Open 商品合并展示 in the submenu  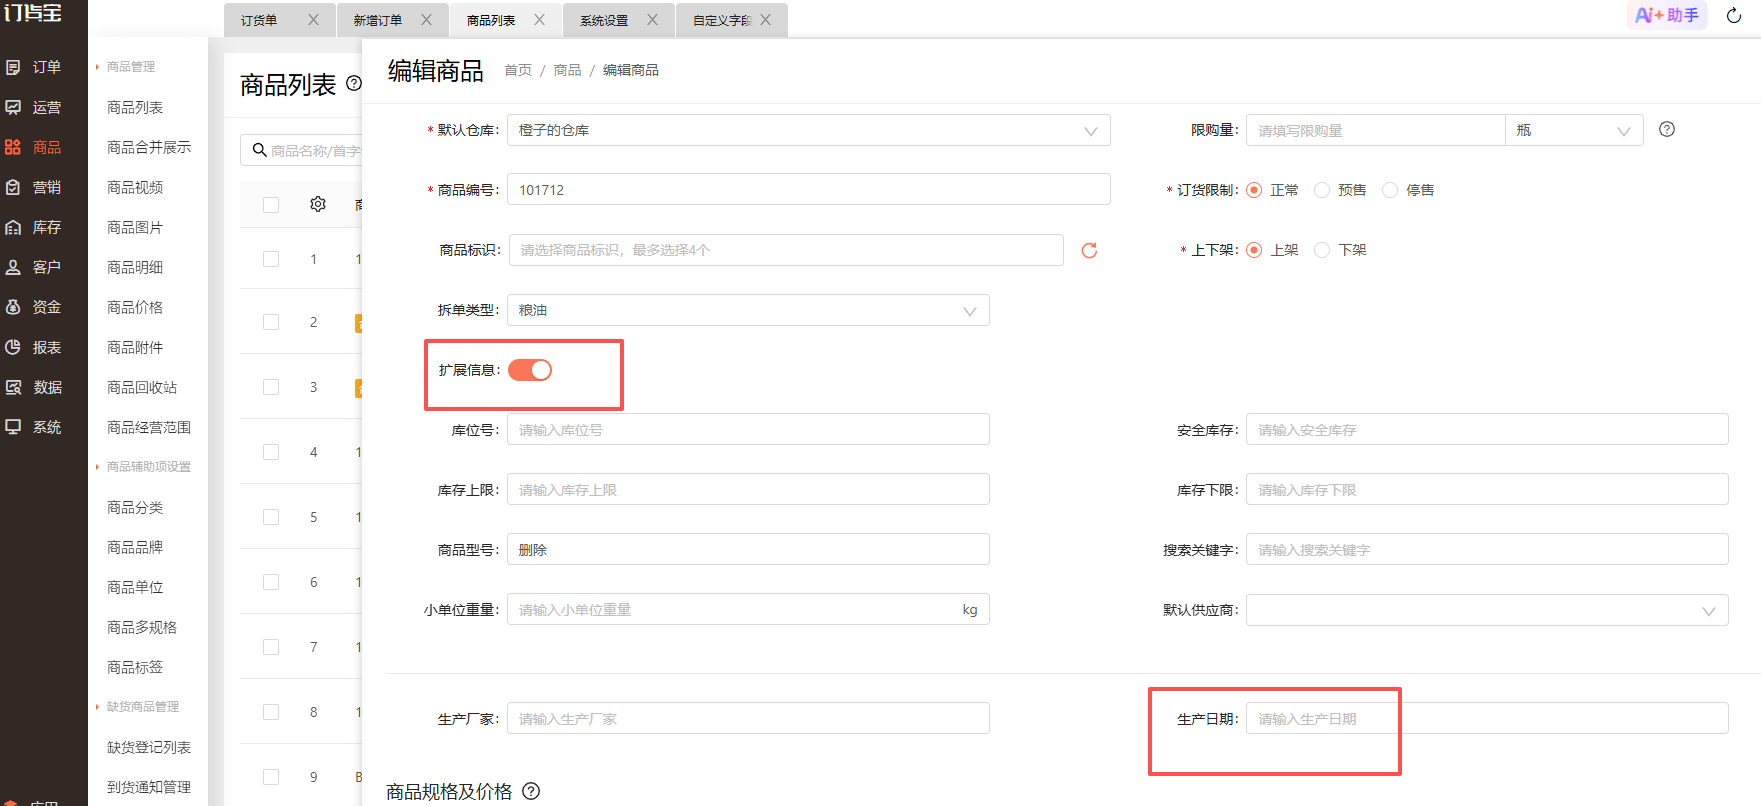pos(149,147)
